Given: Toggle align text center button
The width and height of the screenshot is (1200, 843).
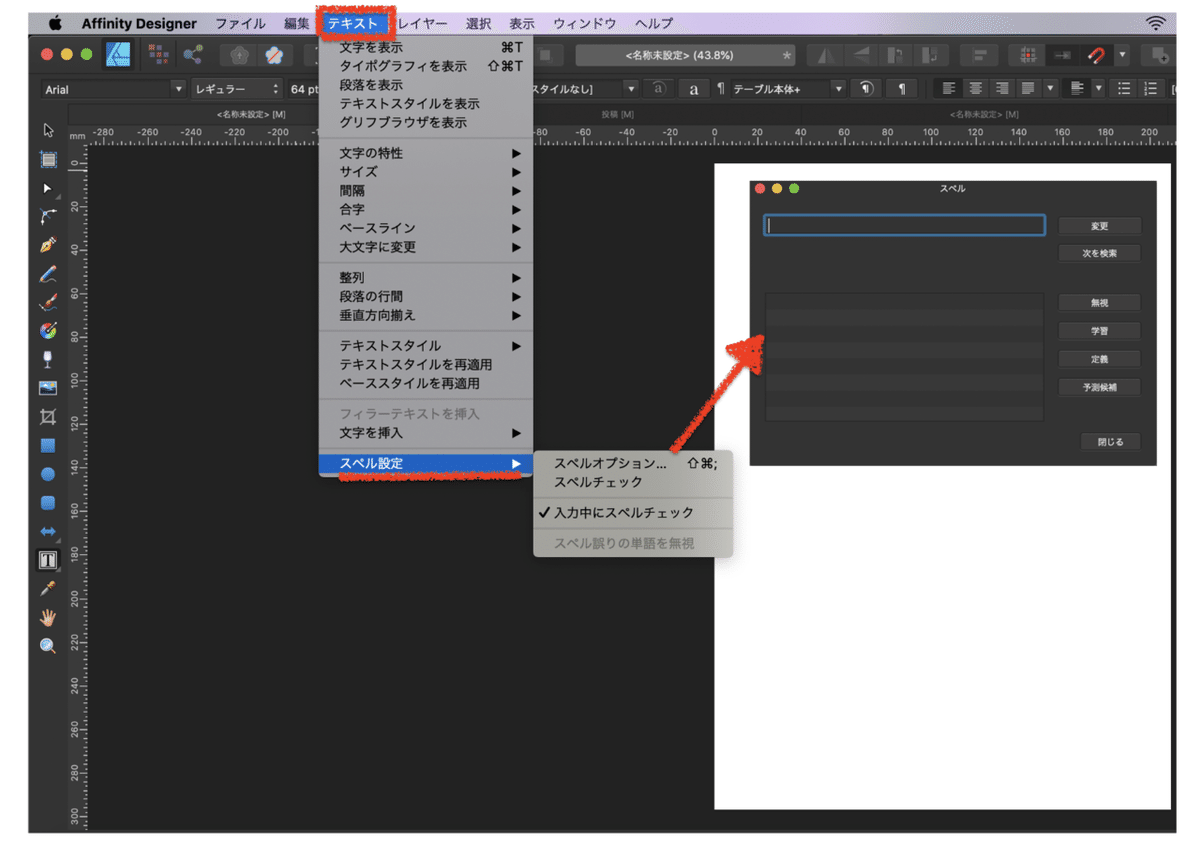Looking at the screenshot, I should (976, 89).
